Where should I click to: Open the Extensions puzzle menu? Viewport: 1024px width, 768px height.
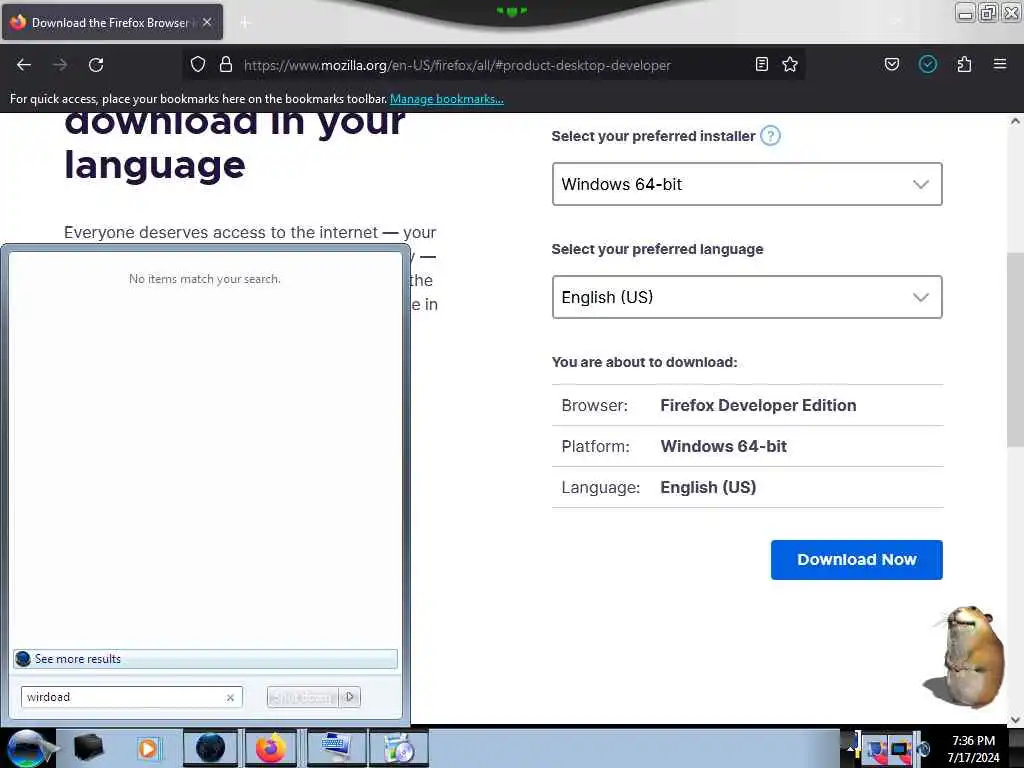click(x=965, y=65)
